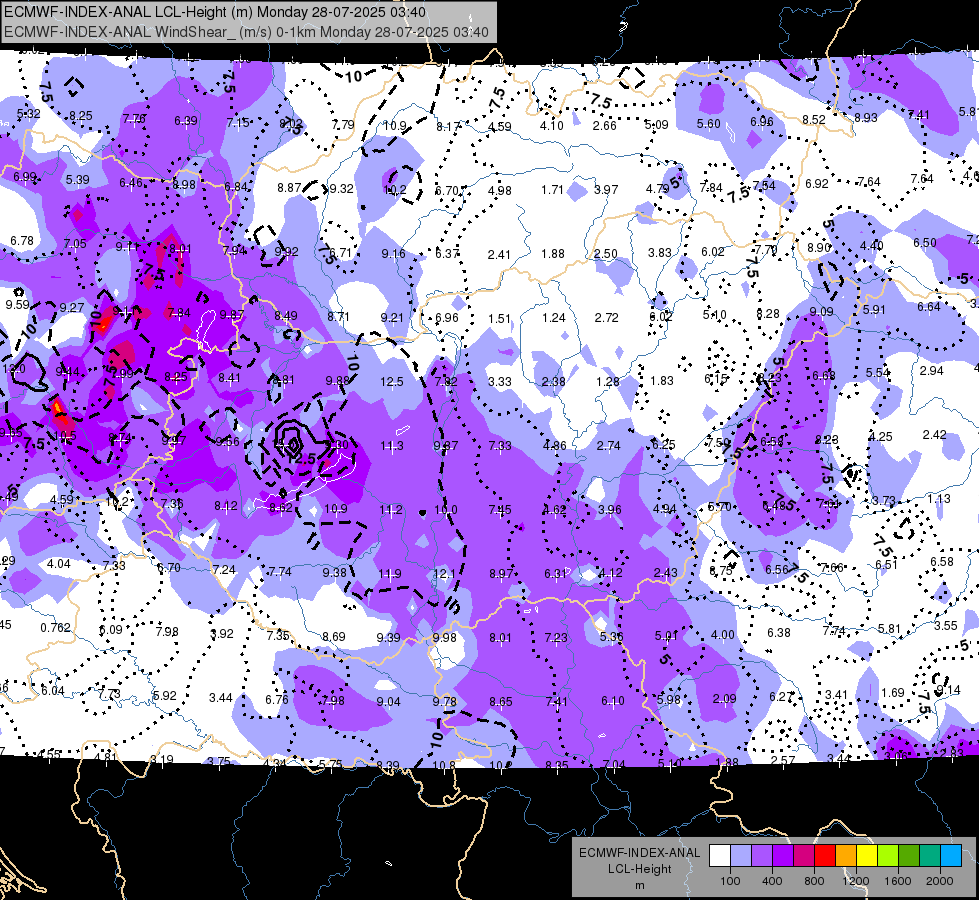Image resolution: width=979 pixels, height=900 pixels.
Task: Click the grid value 1.69
Action: pyautogui.click(x=893, y=692)
